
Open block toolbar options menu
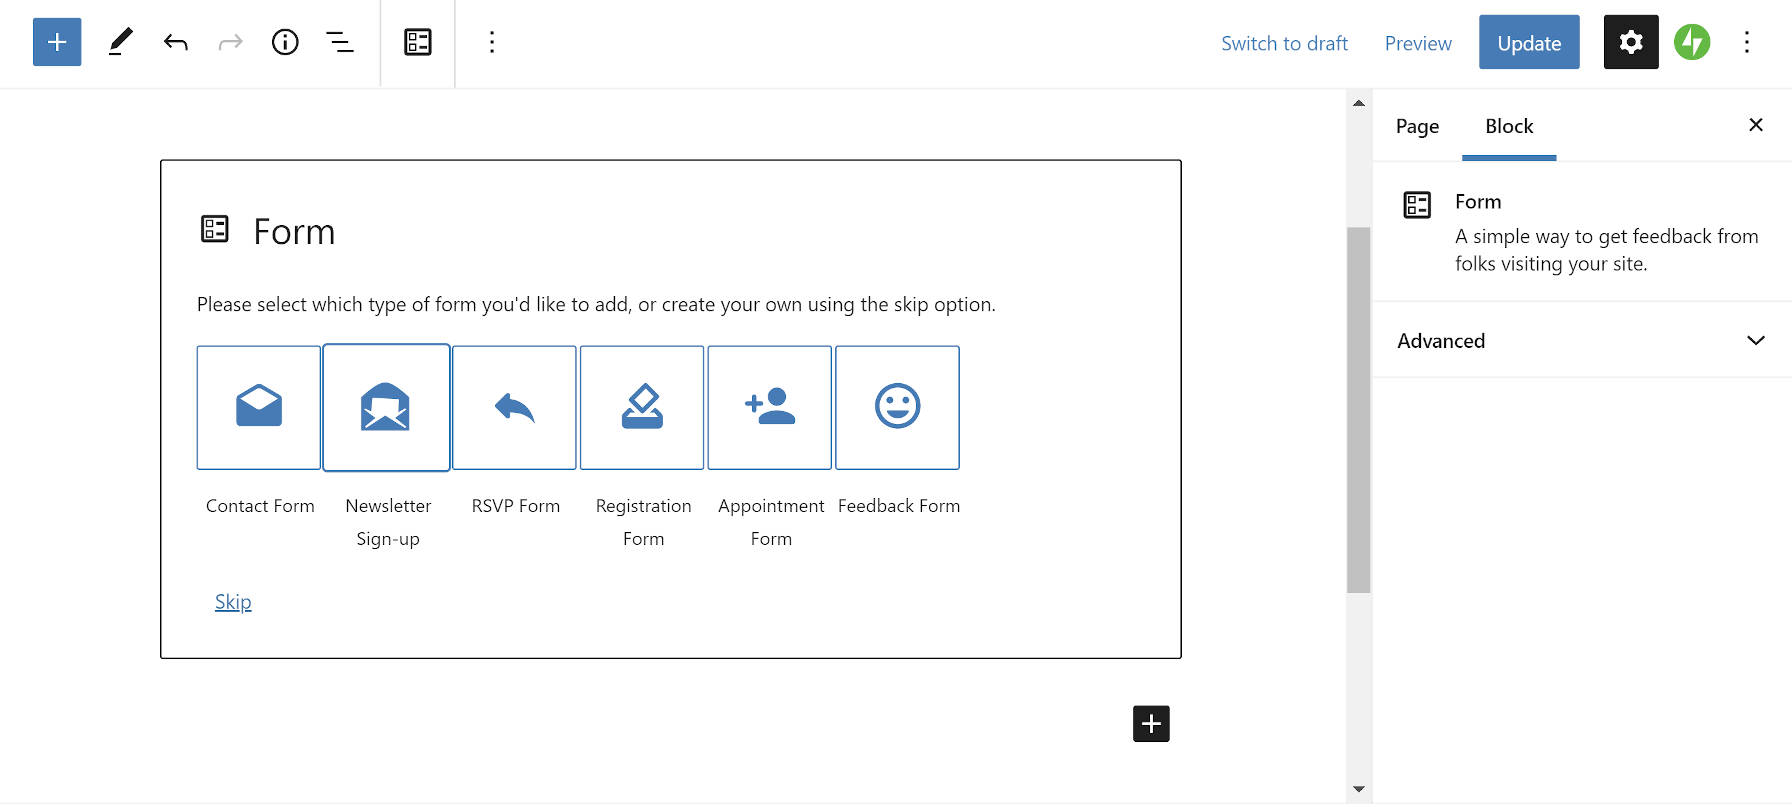[491, 42]
